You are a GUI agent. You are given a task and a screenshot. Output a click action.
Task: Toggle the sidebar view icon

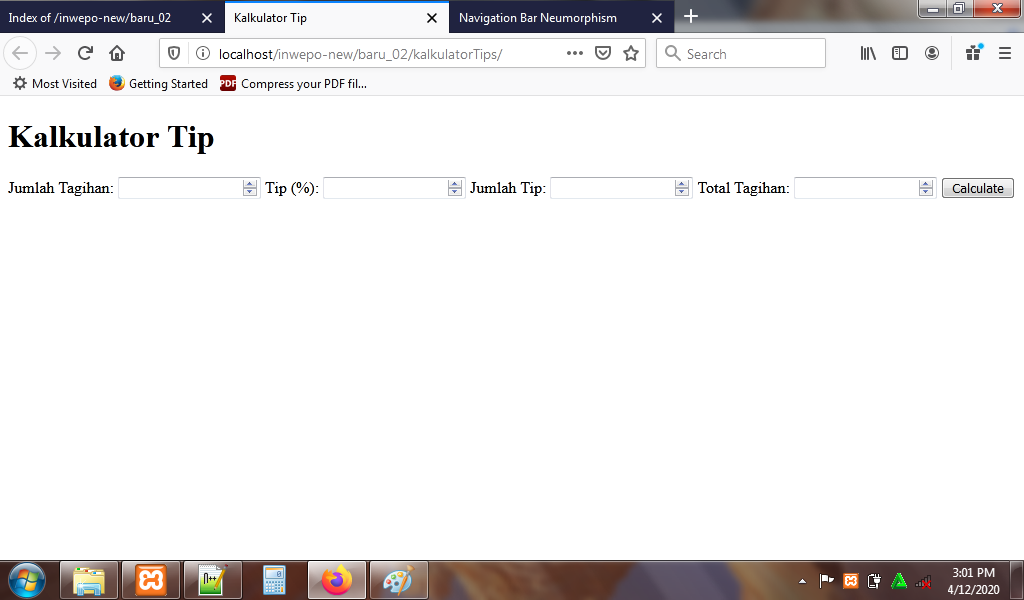pyautogui.click(x=900, y=54)
